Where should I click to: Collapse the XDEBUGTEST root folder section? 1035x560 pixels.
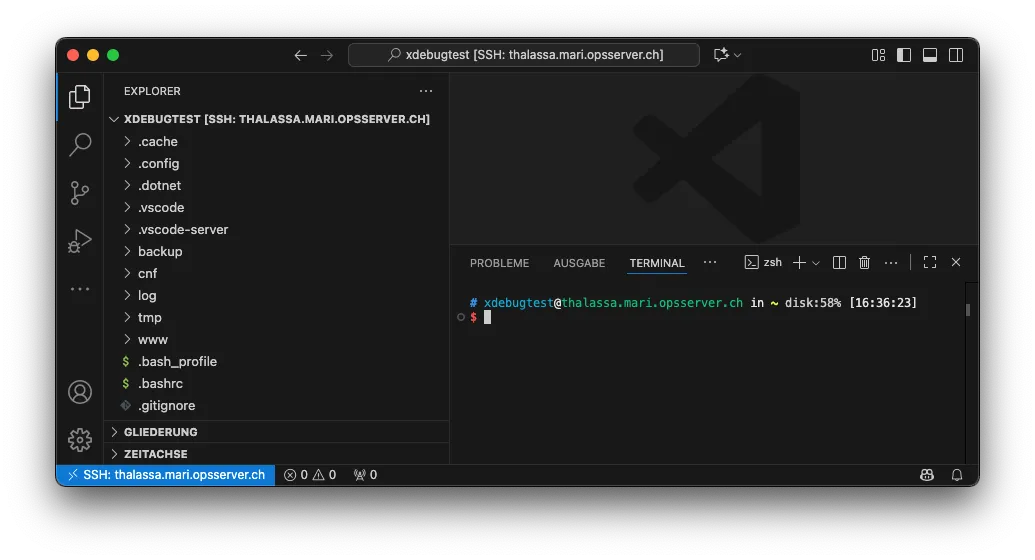coord(277,119)
